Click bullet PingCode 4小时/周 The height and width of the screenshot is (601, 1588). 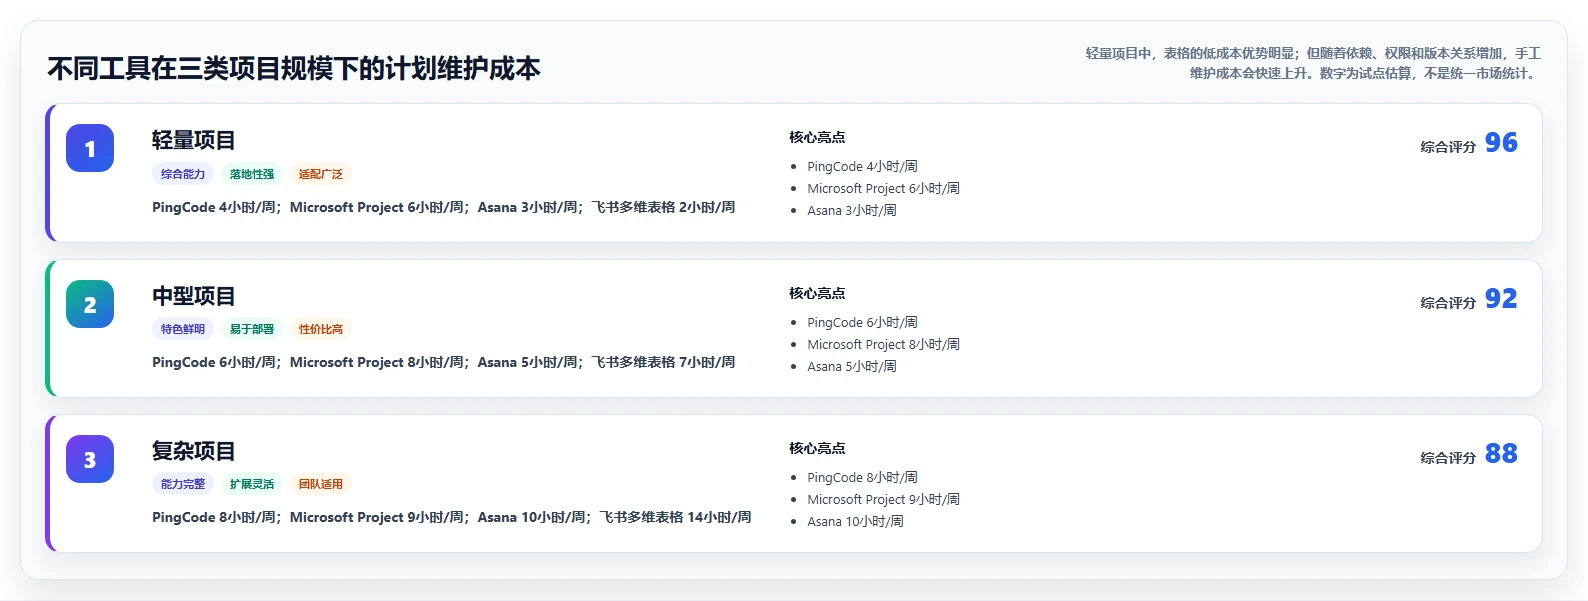pos(862,167)
